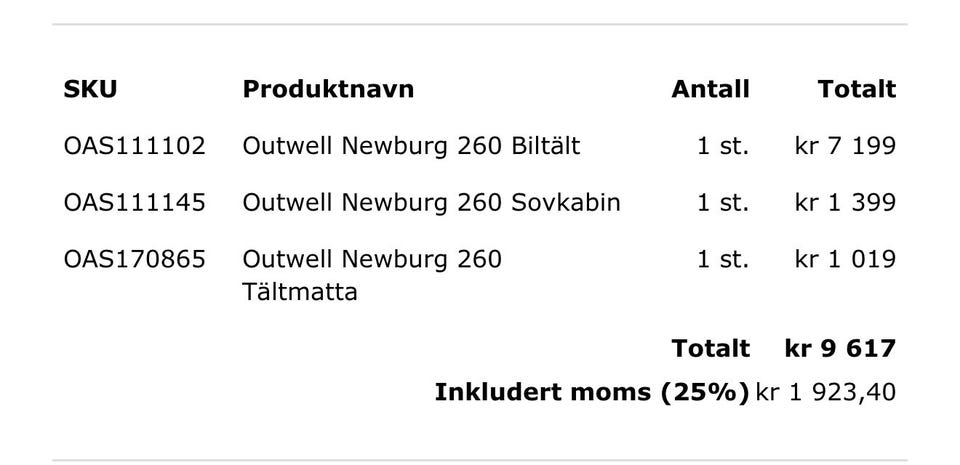
Task: Click price kr 1 399
Action: tap(845, 203)
